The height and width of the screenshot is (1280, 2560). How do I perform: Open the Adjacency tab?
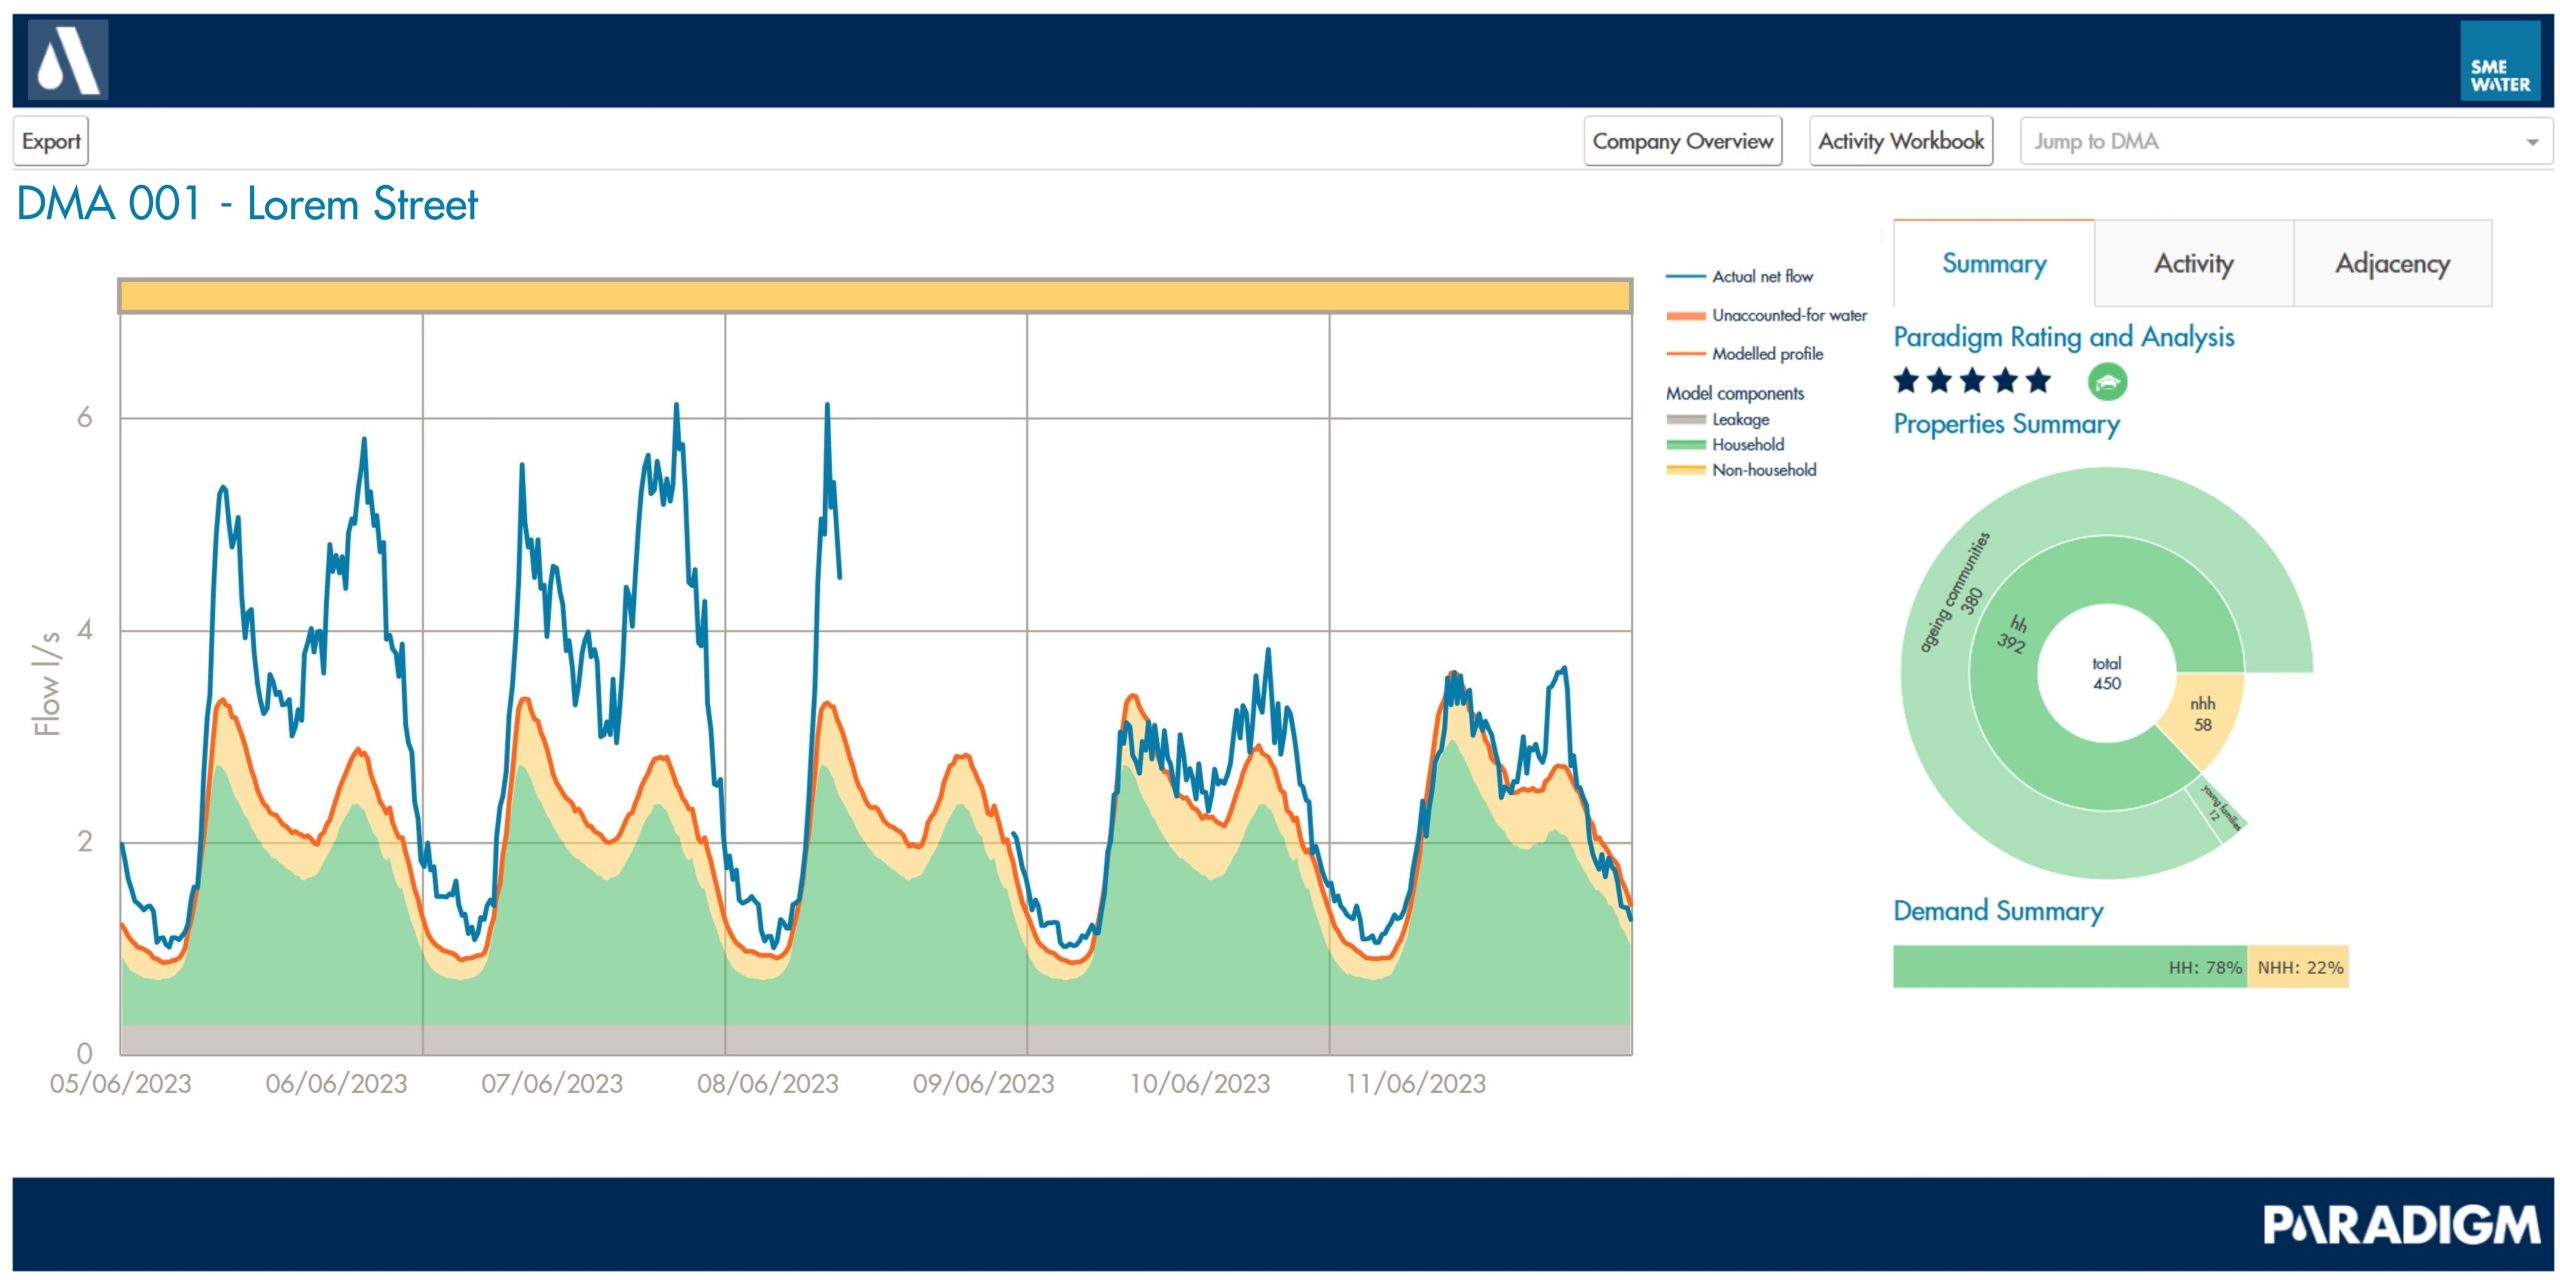click(2391, 264)
